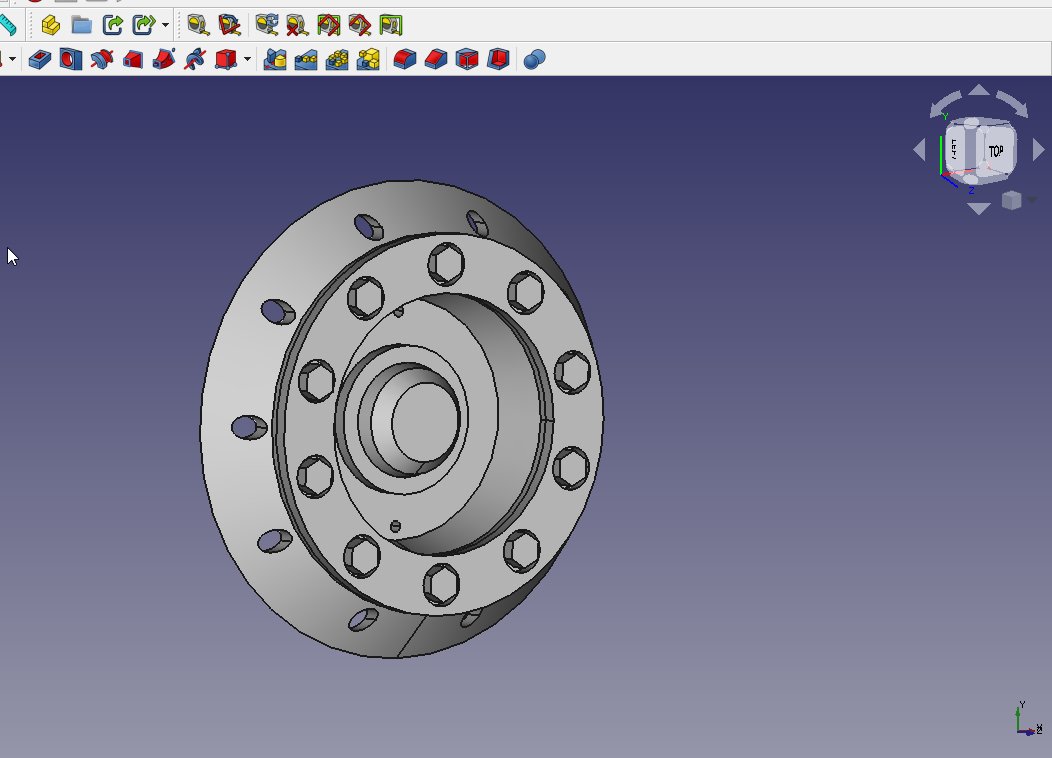Click the Refresh Measurements icon
Screen dimensions: 1052x758
pos(267,25)
